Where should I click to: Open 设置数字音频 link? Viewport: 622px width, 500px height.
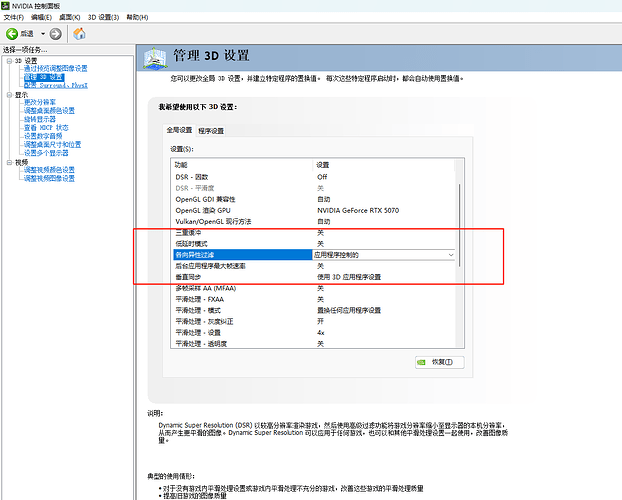43,136
